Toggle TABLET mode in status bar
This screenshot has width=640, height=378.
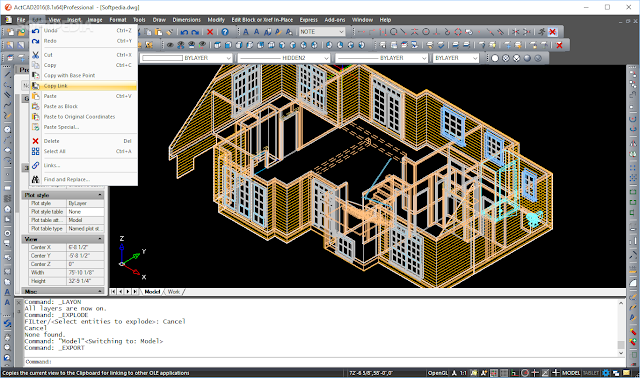pyautogui.click(x=591, y=373)
